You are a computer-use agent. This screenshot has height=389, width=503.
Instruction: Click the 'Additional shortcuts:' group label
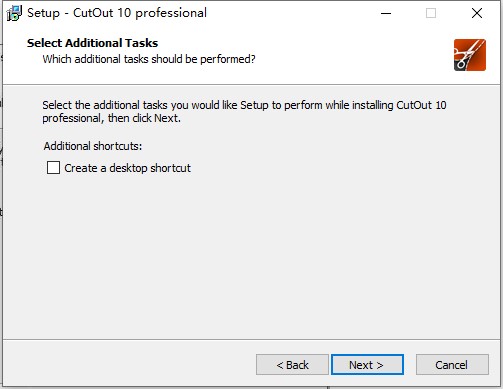tap(93, 146)
